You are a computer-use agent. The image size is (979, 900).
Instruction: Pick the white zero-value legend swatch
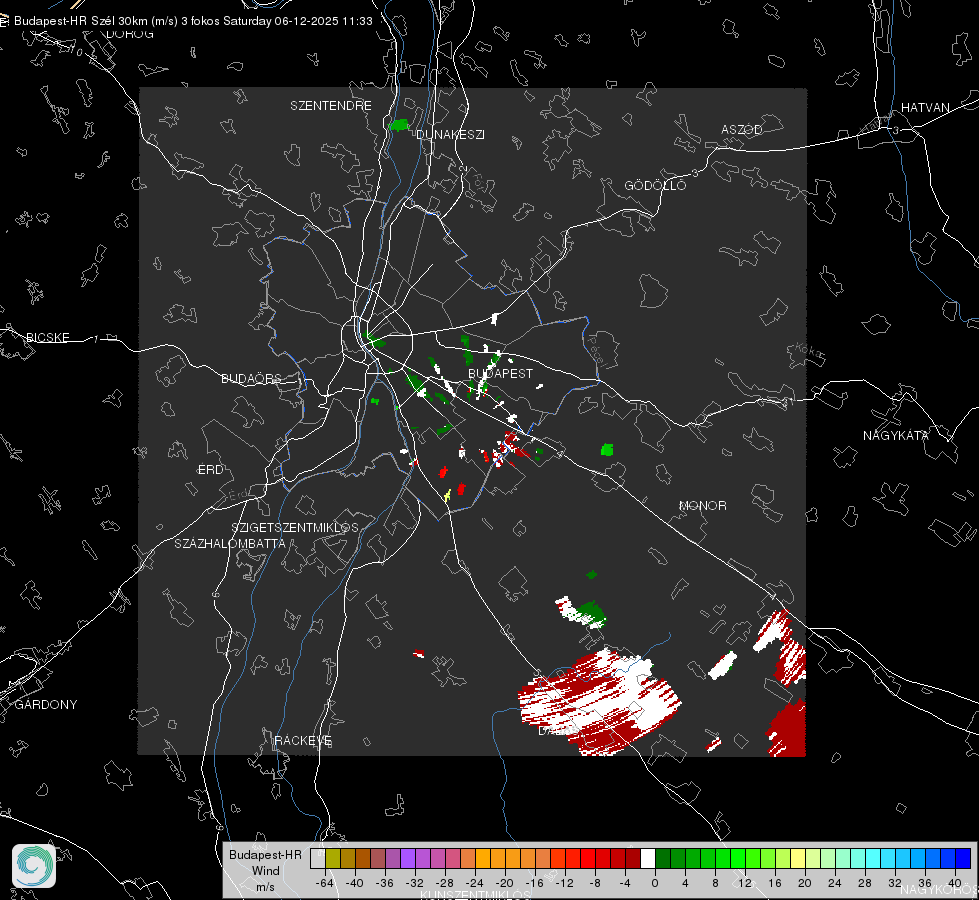click(x=647, y=858)
